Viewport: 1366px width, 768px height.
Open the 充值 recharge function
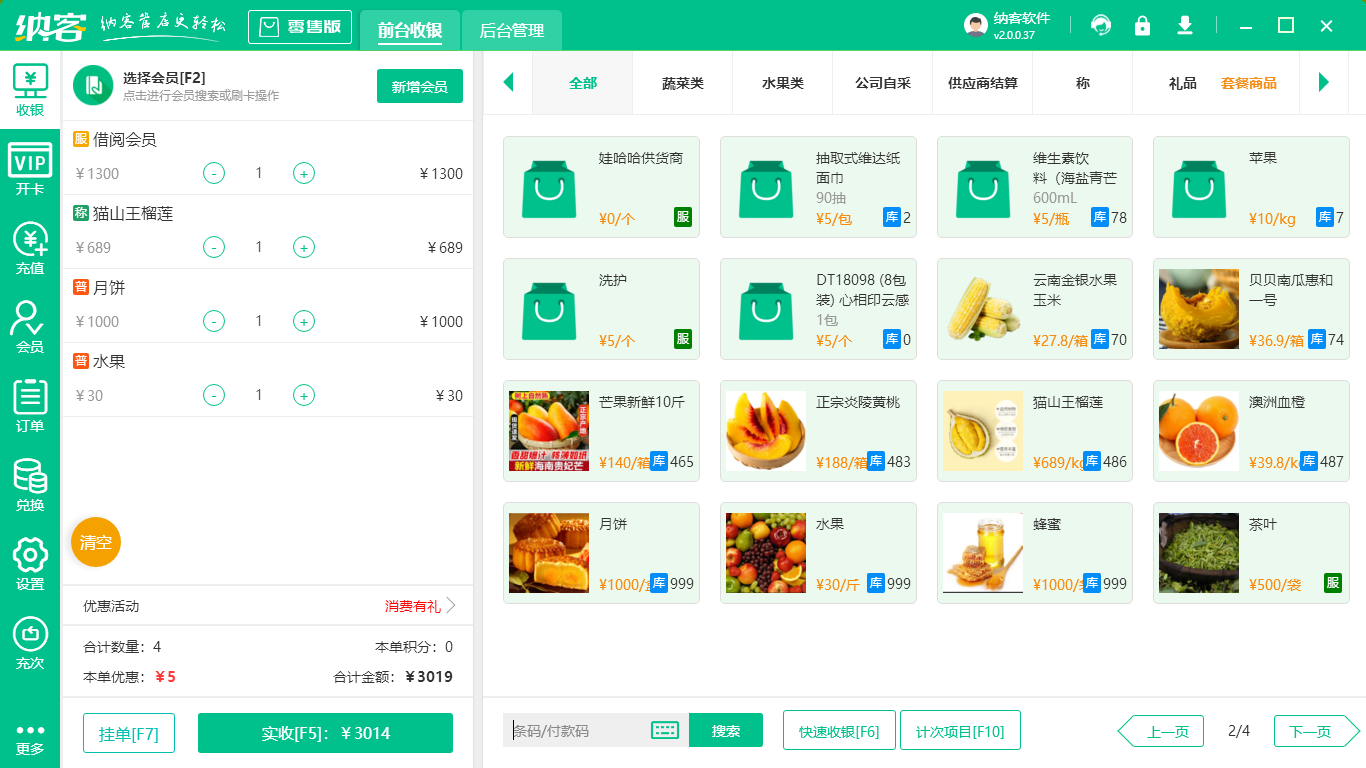point(29,245)
